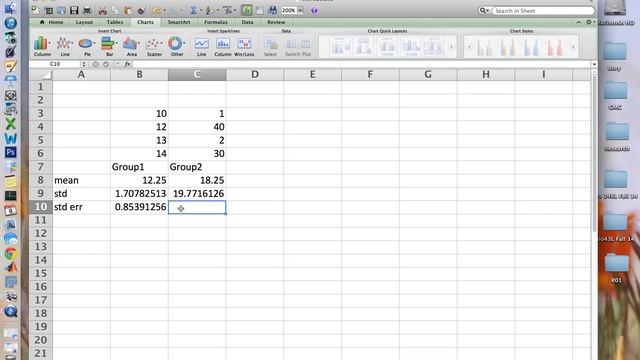Switch to the Tables tab
Viewport: 640px width, 360px height.
115,22
